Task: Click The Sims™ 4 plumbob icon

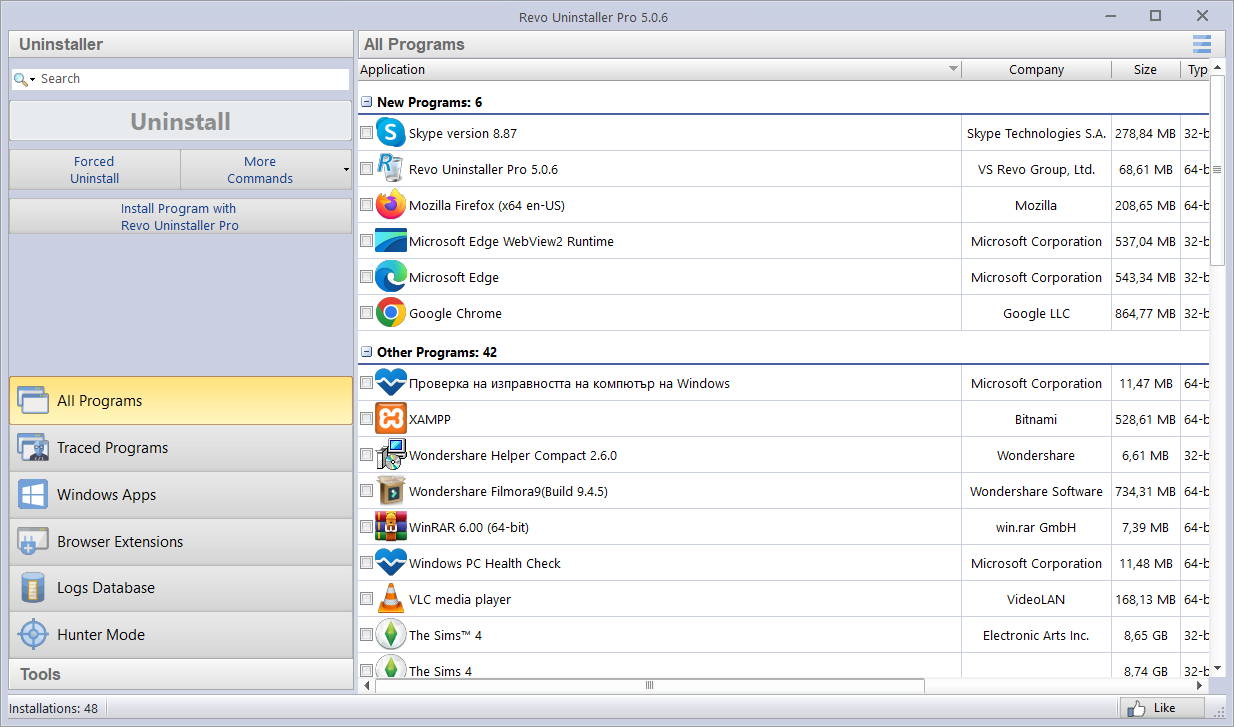Action: (390, 635)
